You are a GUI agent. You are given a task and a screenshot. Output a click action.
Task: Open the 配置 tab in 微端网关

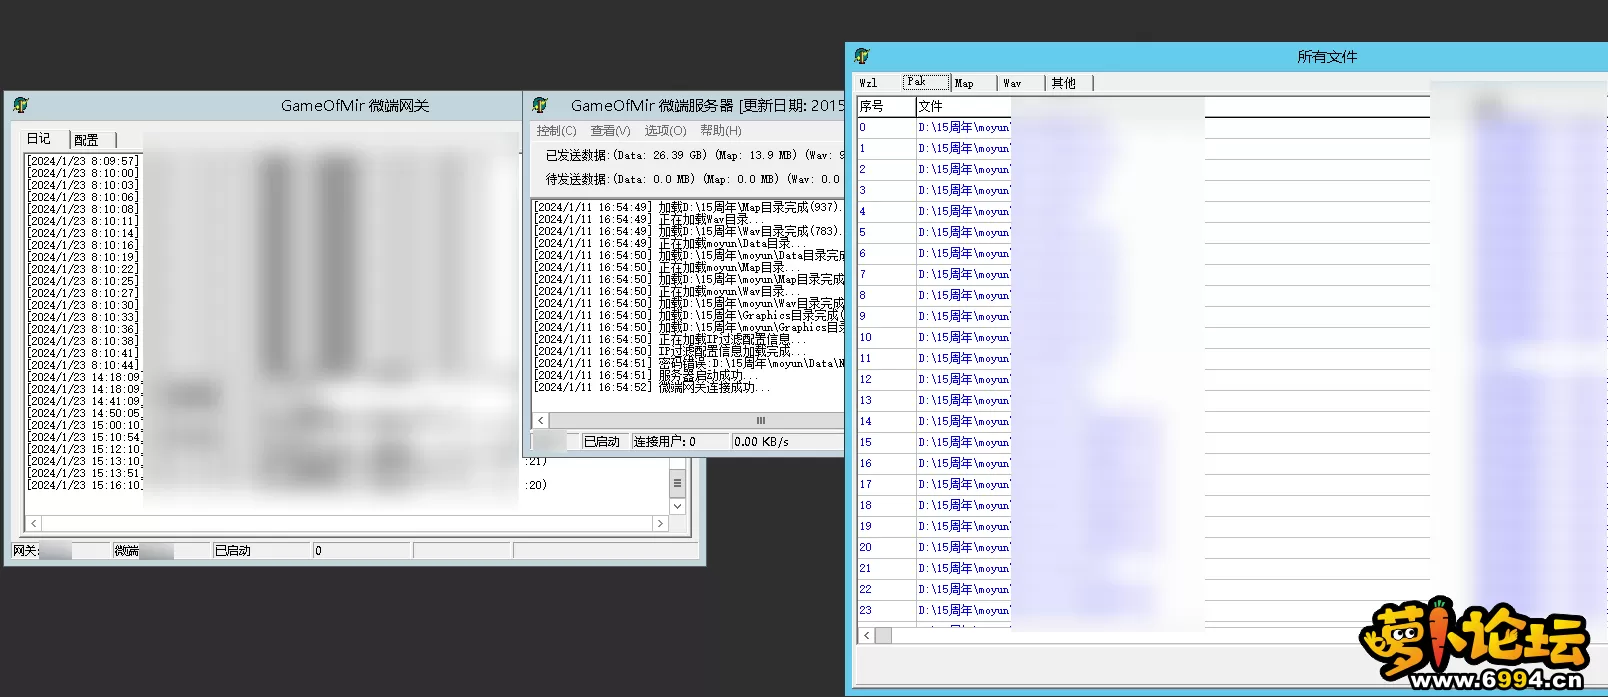(x=87, y=140)
